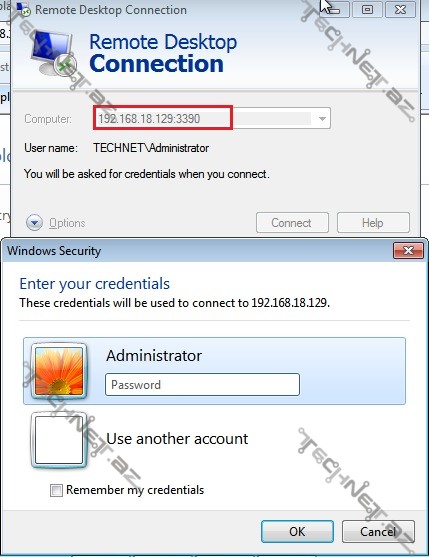Focus the Password input field

click(202, 384)
